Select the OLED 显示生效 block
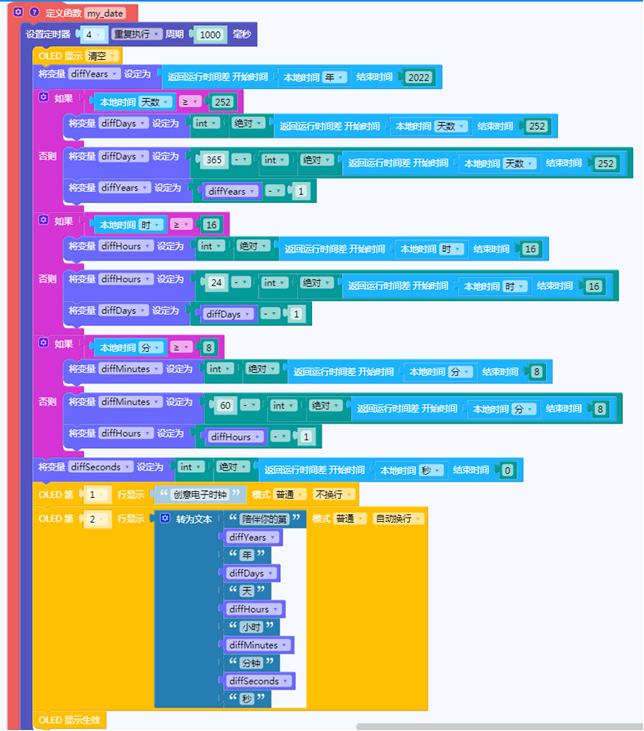Image resolution: width=644 pixels, height=731 pixels. tap(69, 720)
